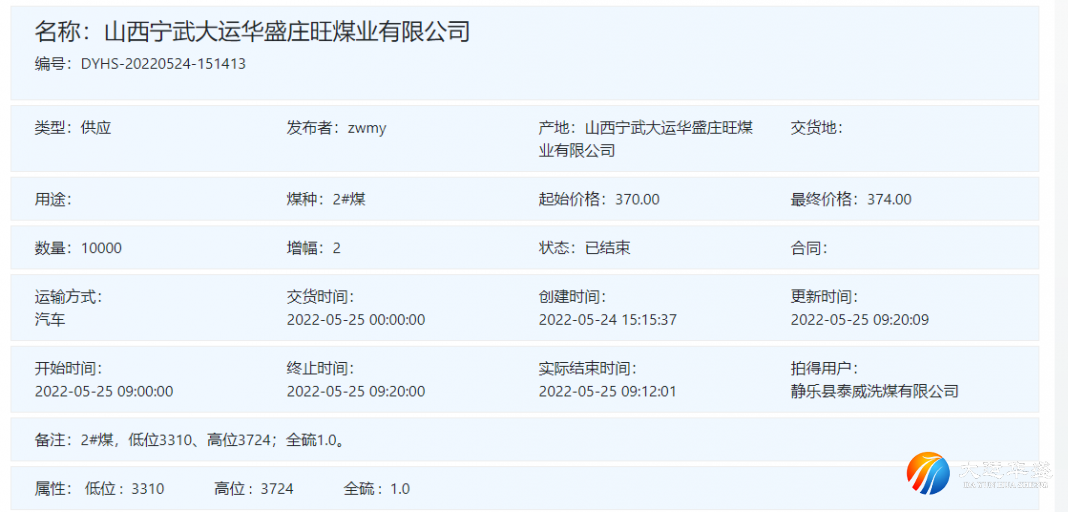Click the quantity value 10000
This screenshot has width=1068, height=512.
click(101, 248)
